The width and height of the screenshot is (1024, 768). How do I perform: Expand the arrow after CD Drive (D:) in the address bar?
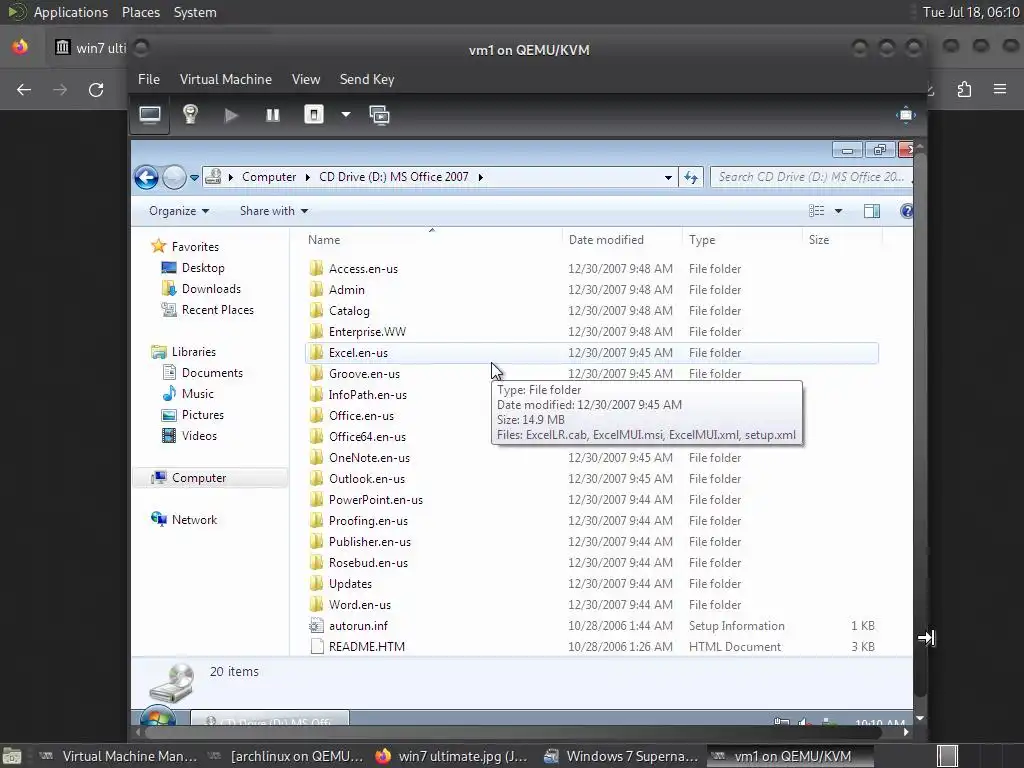(481, 177)
